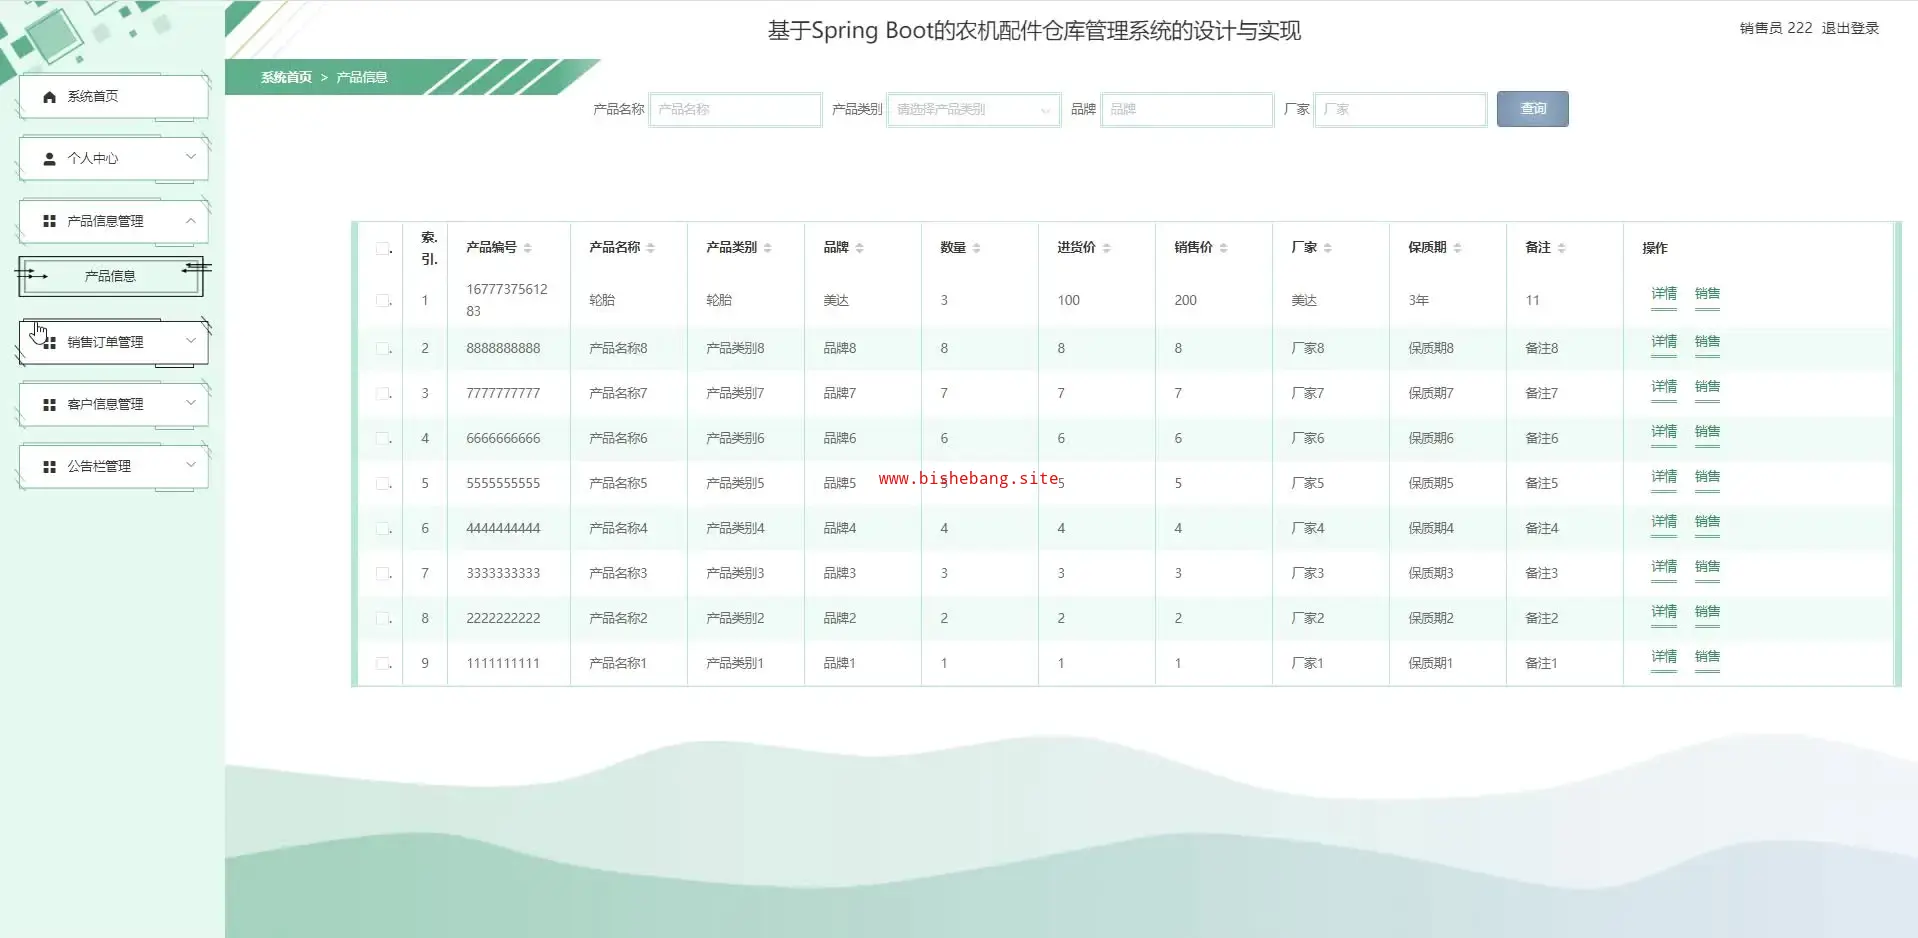Viewport: 1918px width, 938px height.
Task: Sort table by 销售价 column arrows
Action: point(1223,248)
